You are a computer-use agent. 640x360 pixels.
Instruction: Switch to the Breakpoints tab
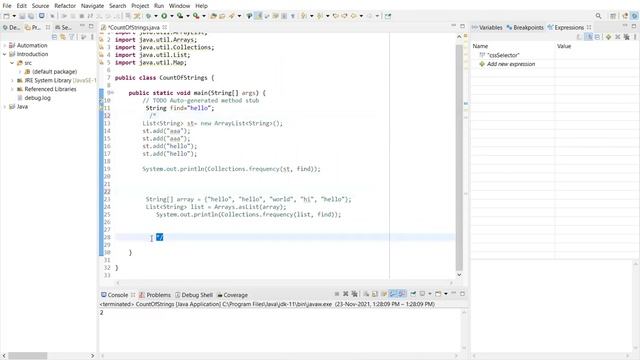[525, 27]
